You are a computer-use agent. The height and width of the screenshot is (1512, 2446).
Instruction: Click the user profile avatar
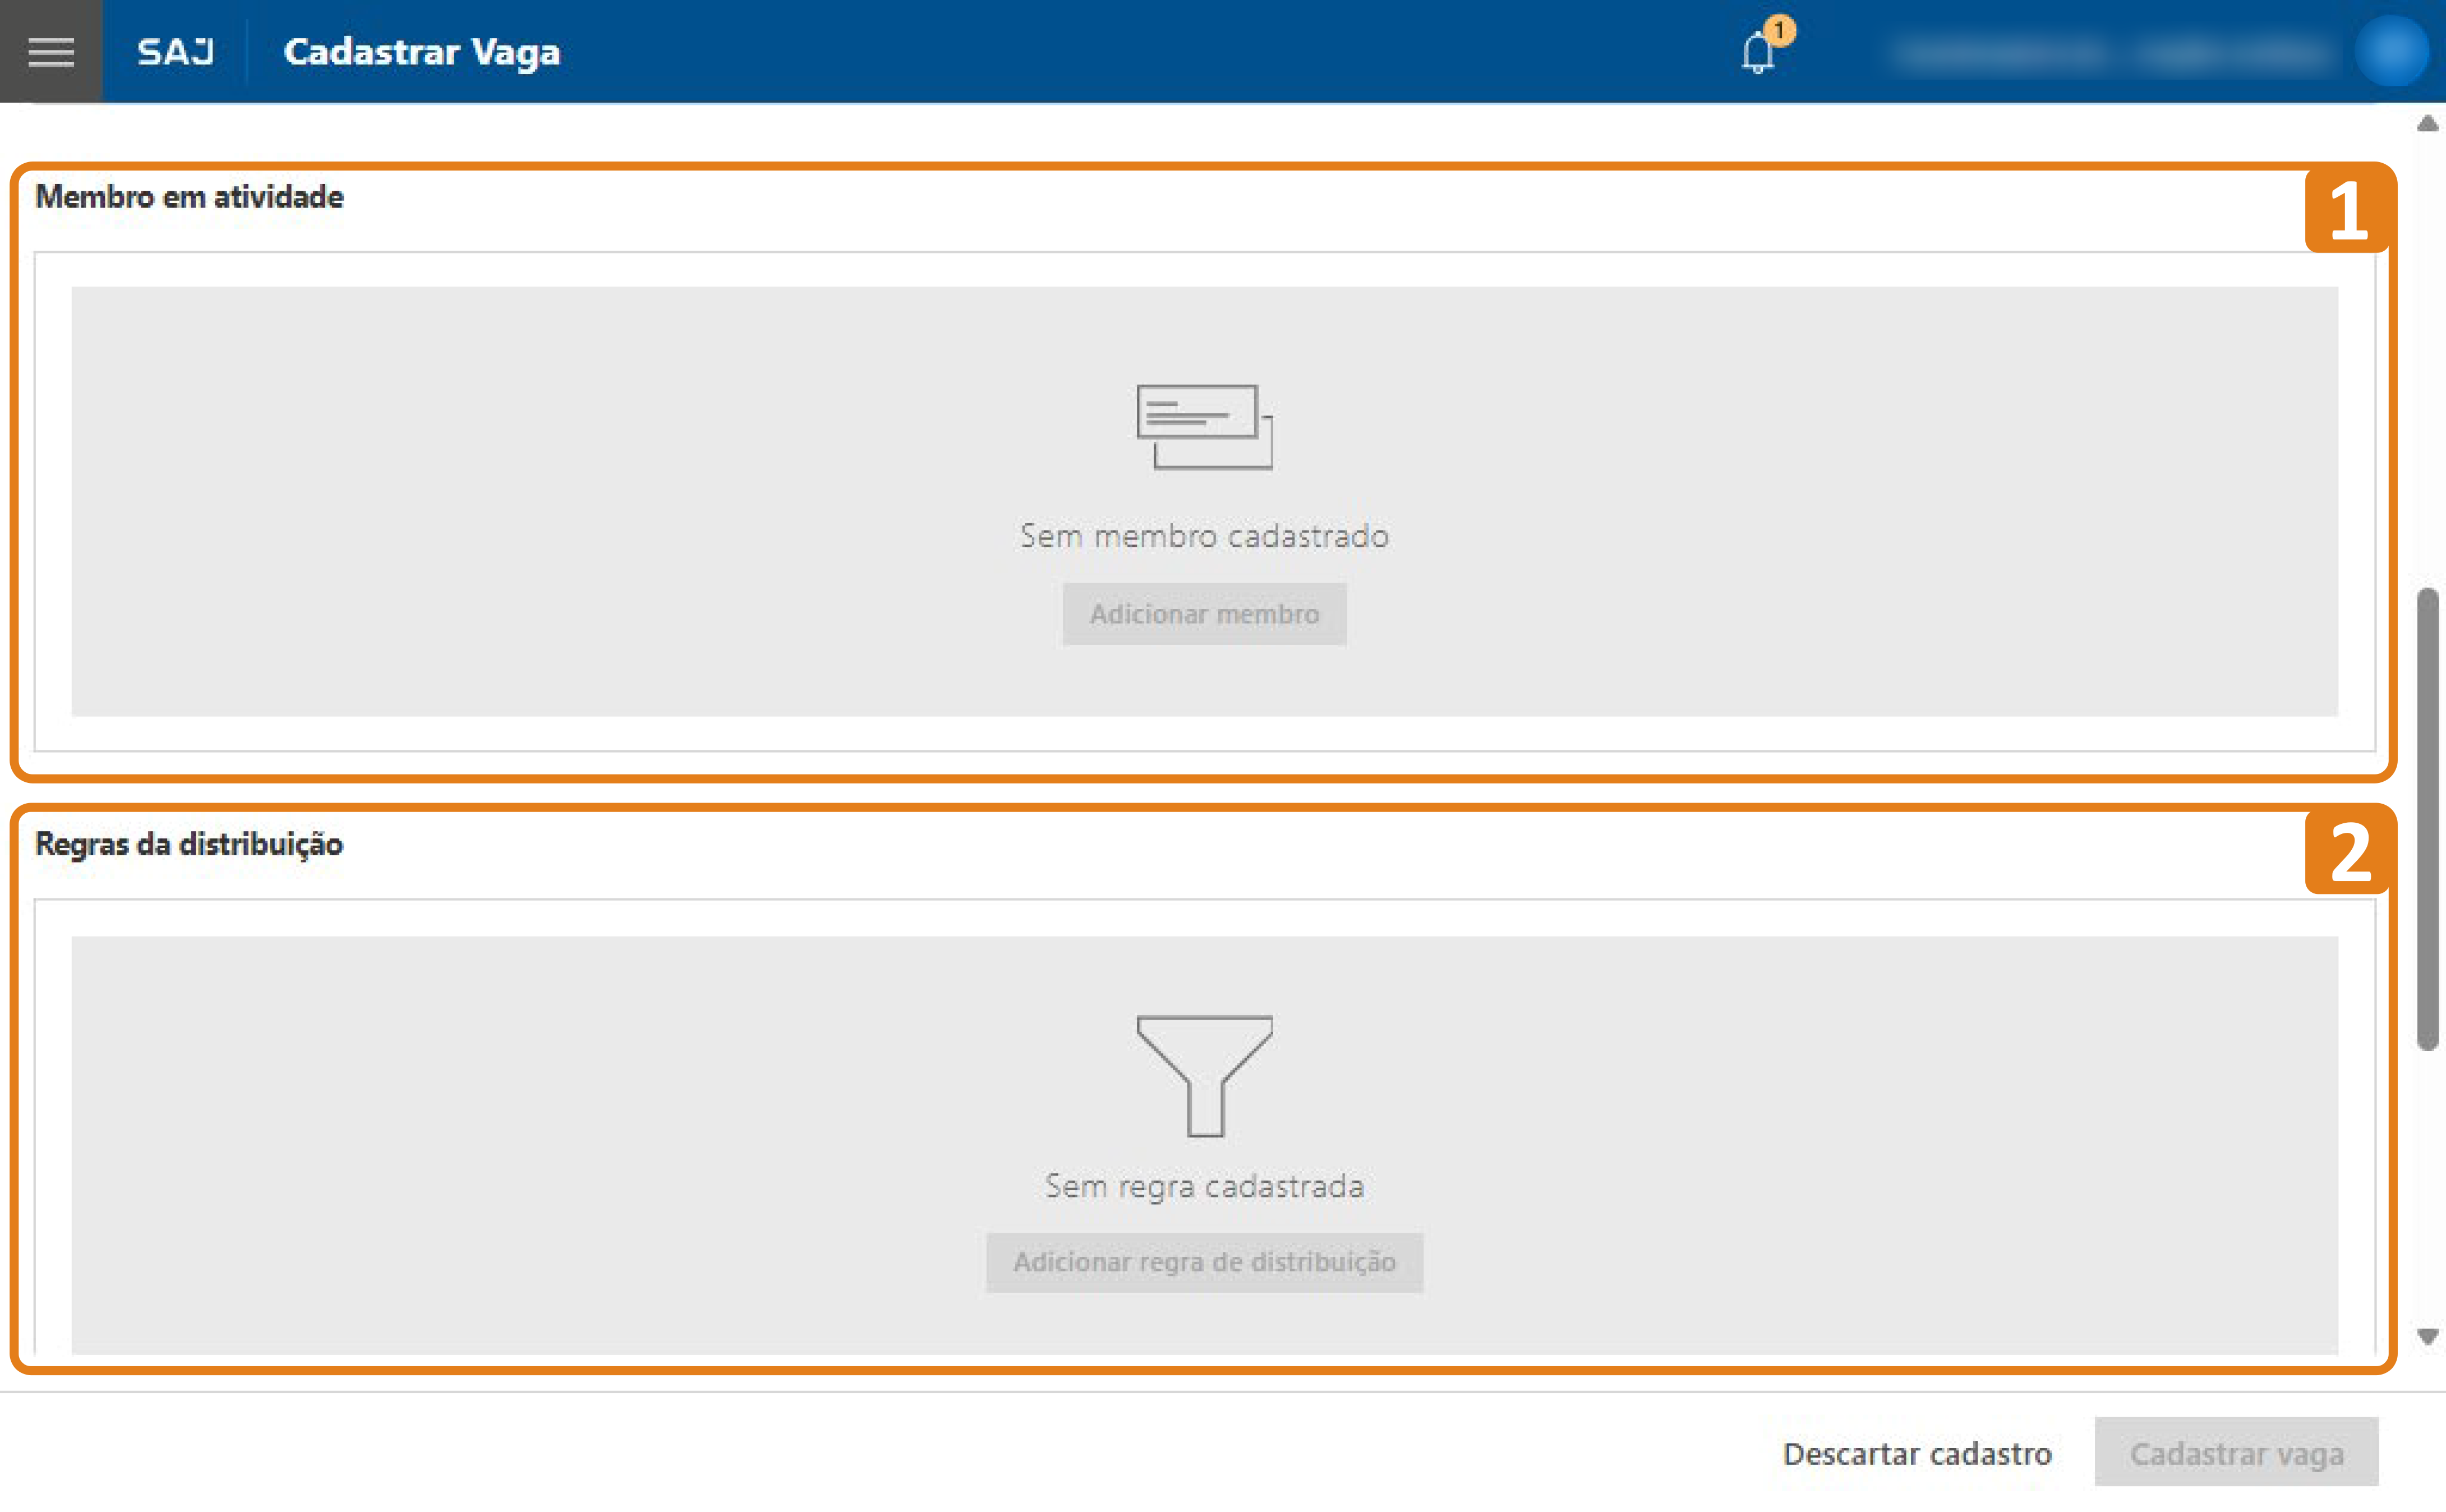coord(2391,51)
